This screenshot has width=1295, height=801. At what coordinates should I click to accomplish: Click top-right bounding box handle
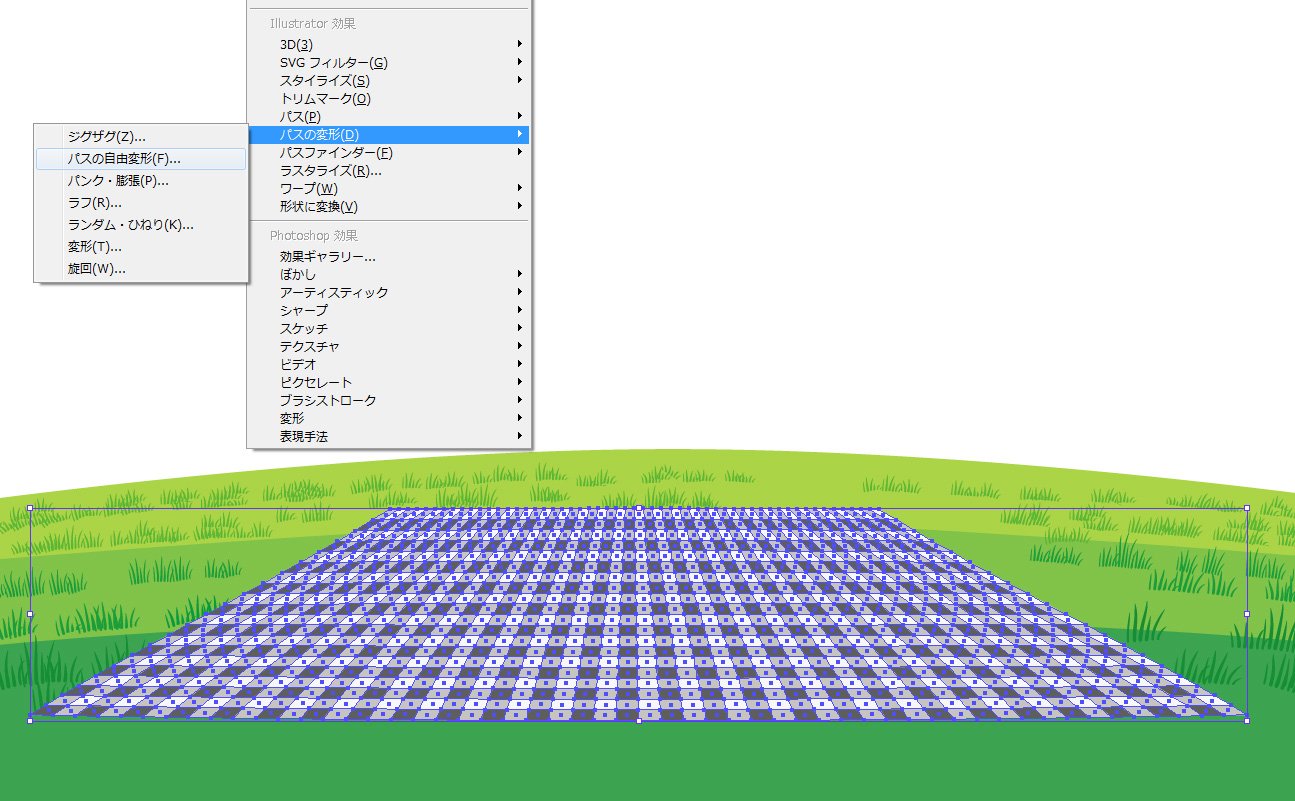point(1246,508)
